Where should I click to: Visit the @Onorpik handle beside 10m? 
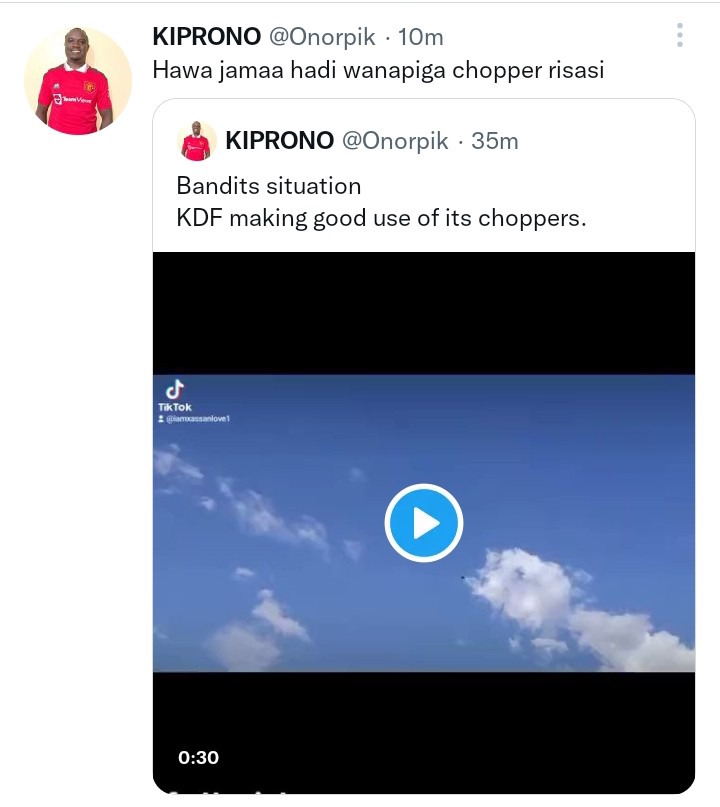coord(322,37)
